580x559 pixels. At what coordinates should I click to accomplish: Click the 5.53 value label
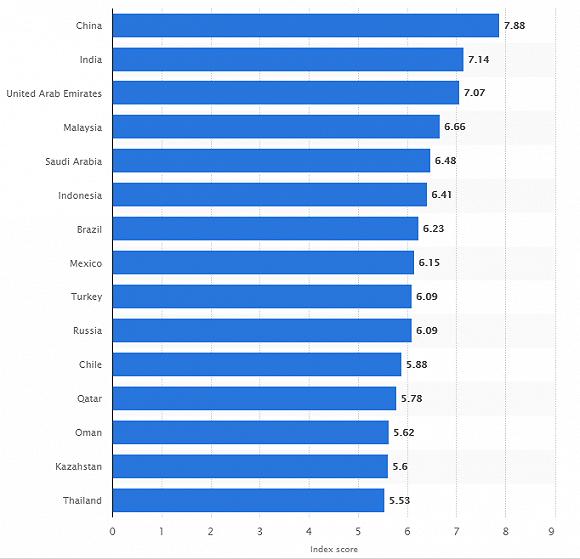point(399,501)
